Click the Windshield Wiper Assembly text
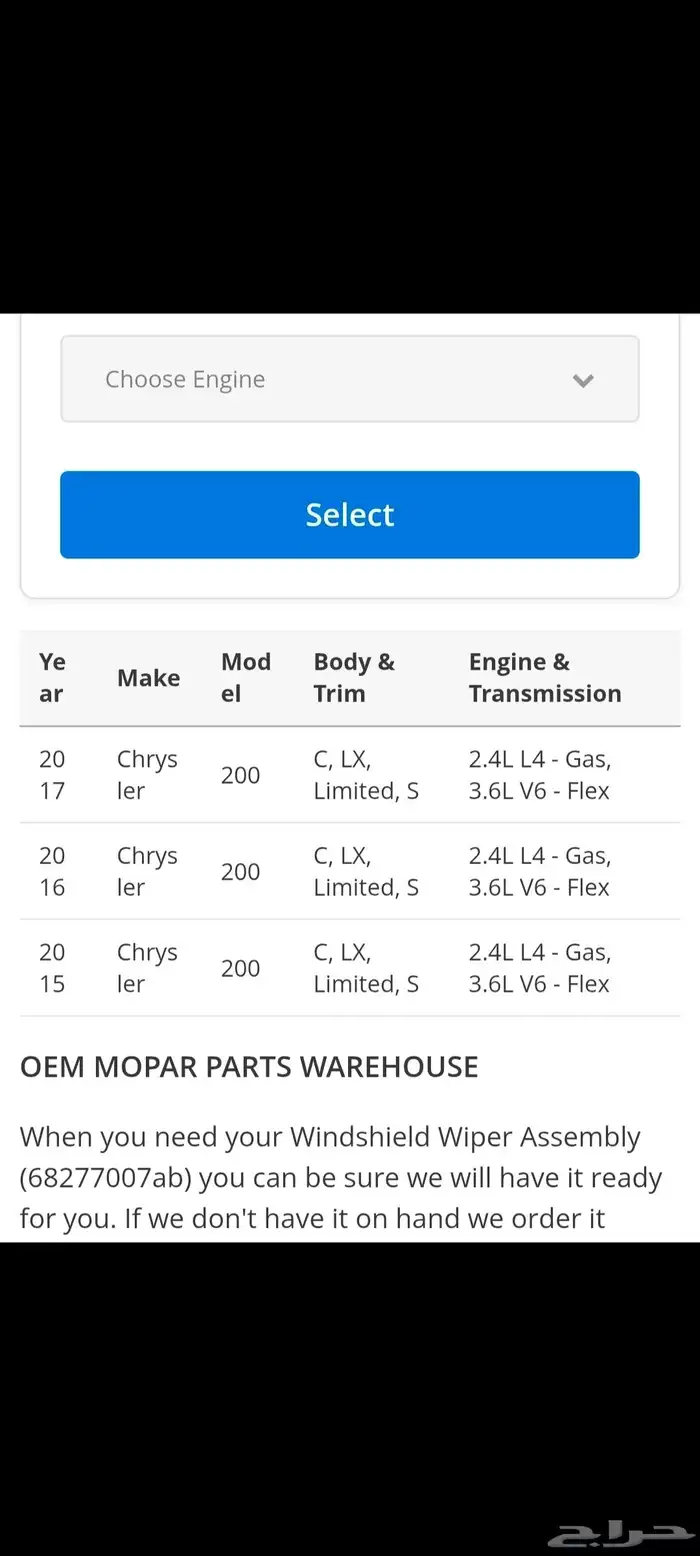 point(465,1137)
